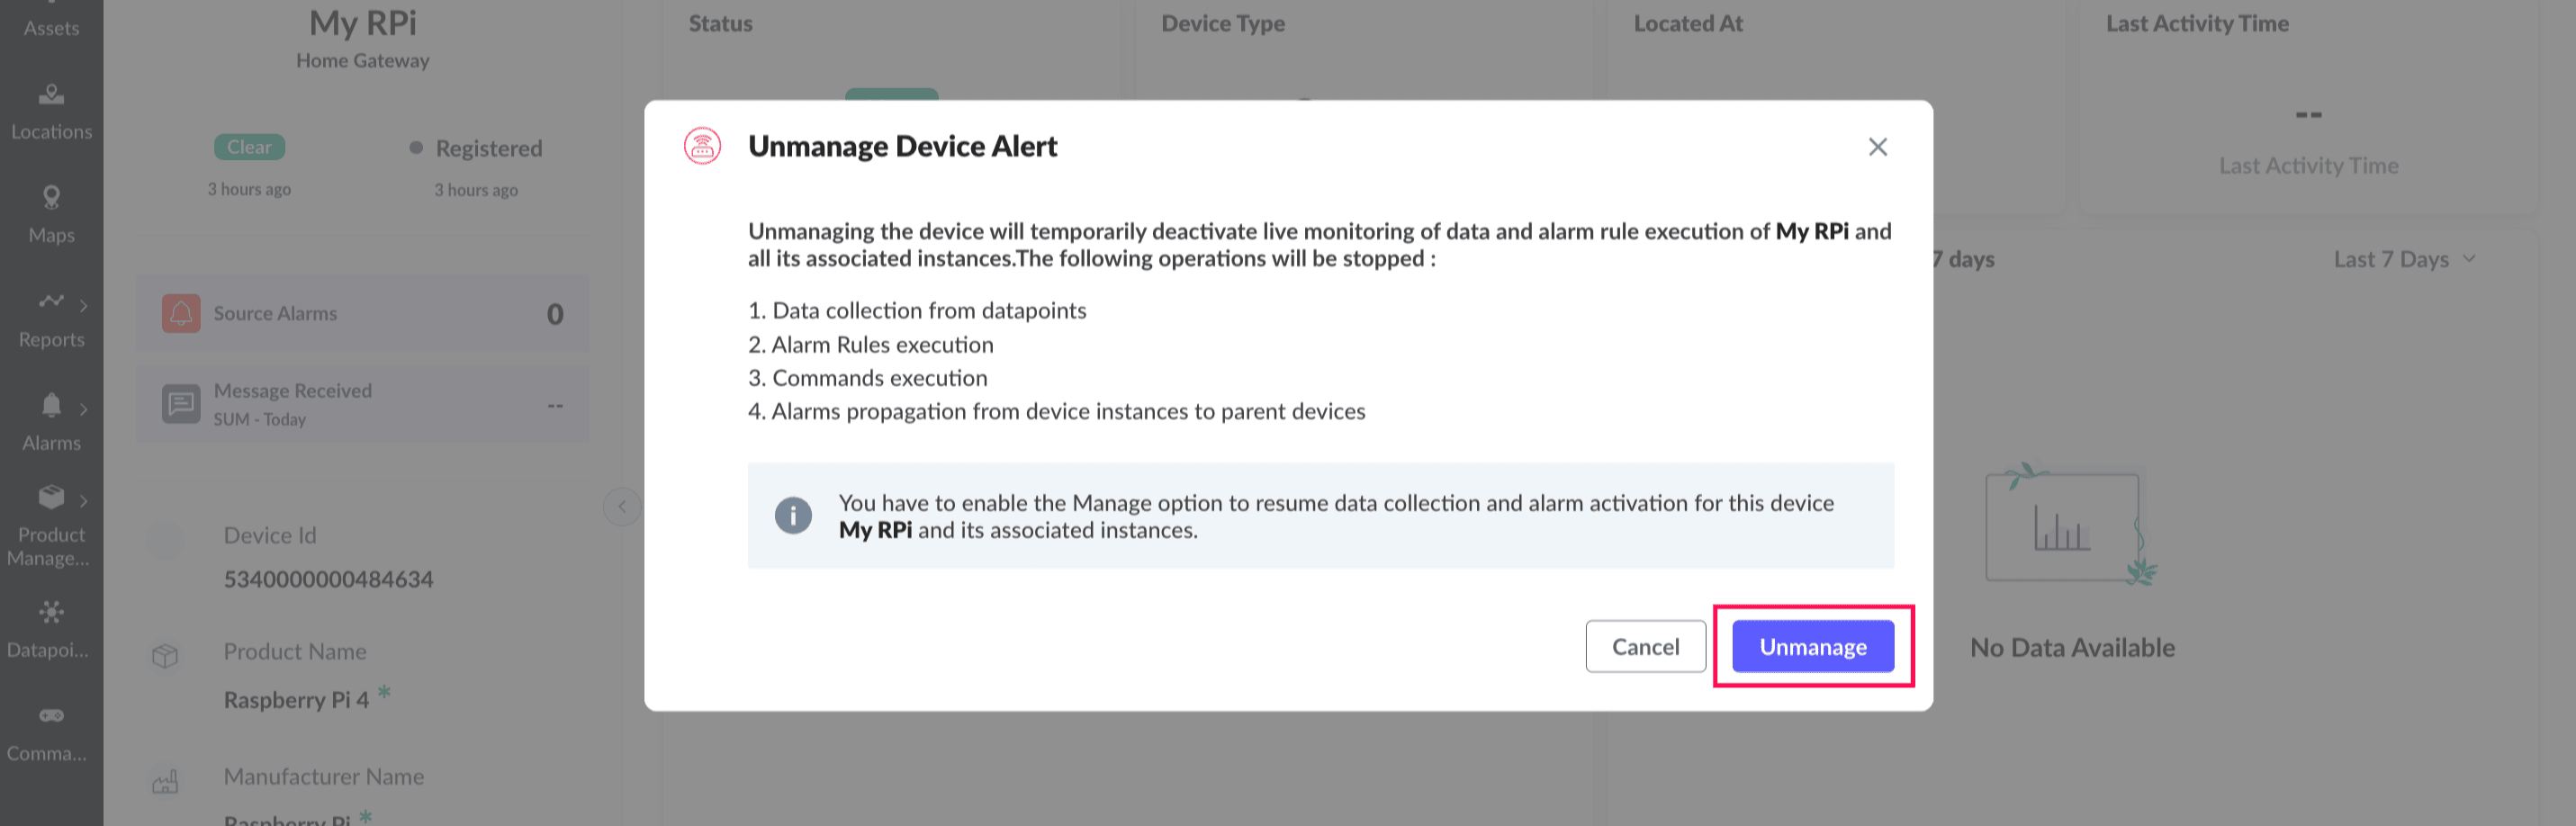Open the Assets menu item
2576x826 pixels.
tap(51, 22)
